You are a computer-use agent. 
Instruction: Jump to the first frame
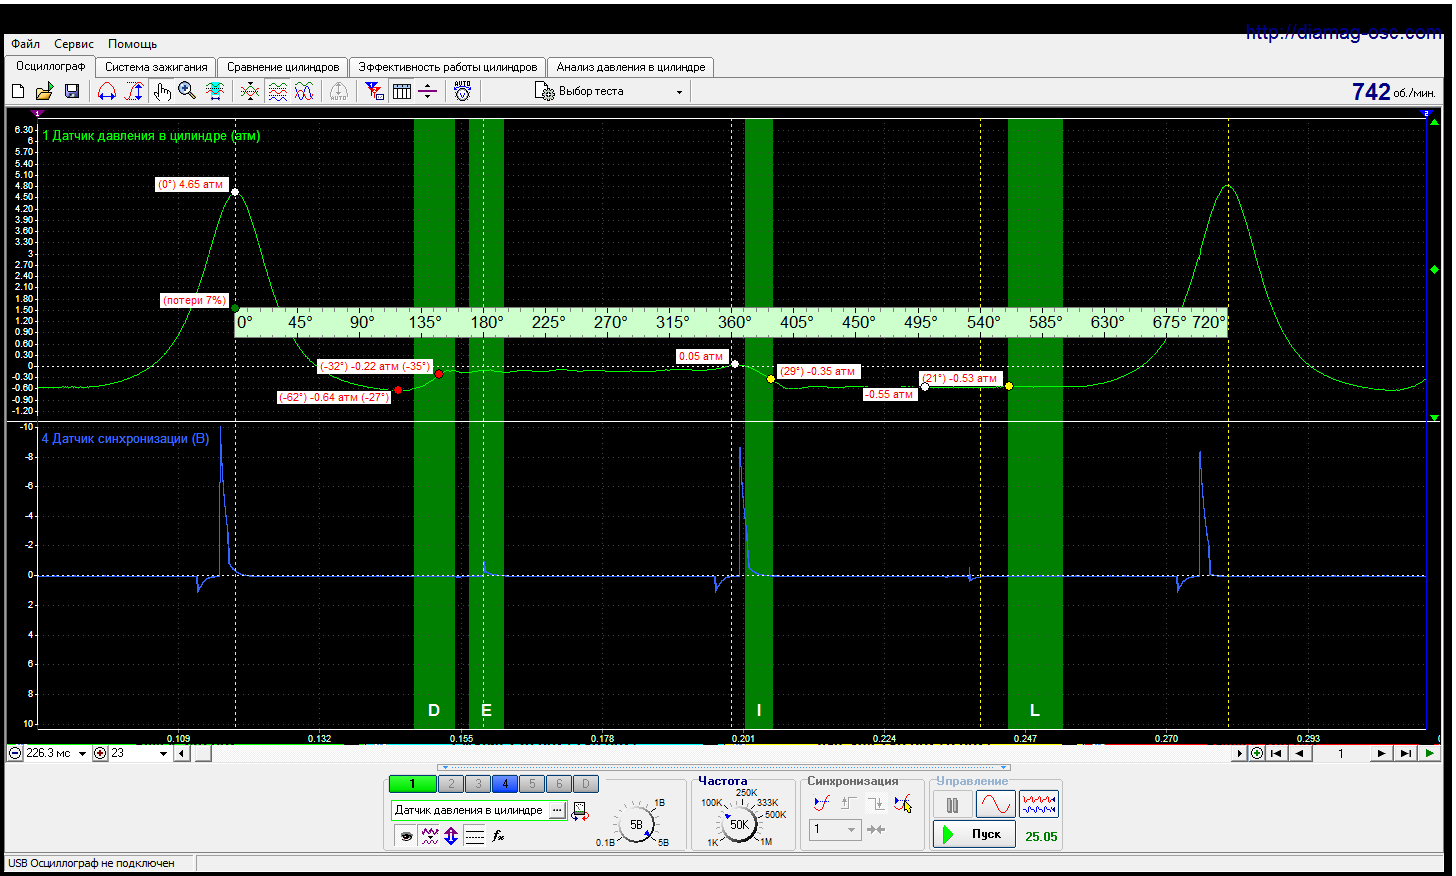point(1276,753)
